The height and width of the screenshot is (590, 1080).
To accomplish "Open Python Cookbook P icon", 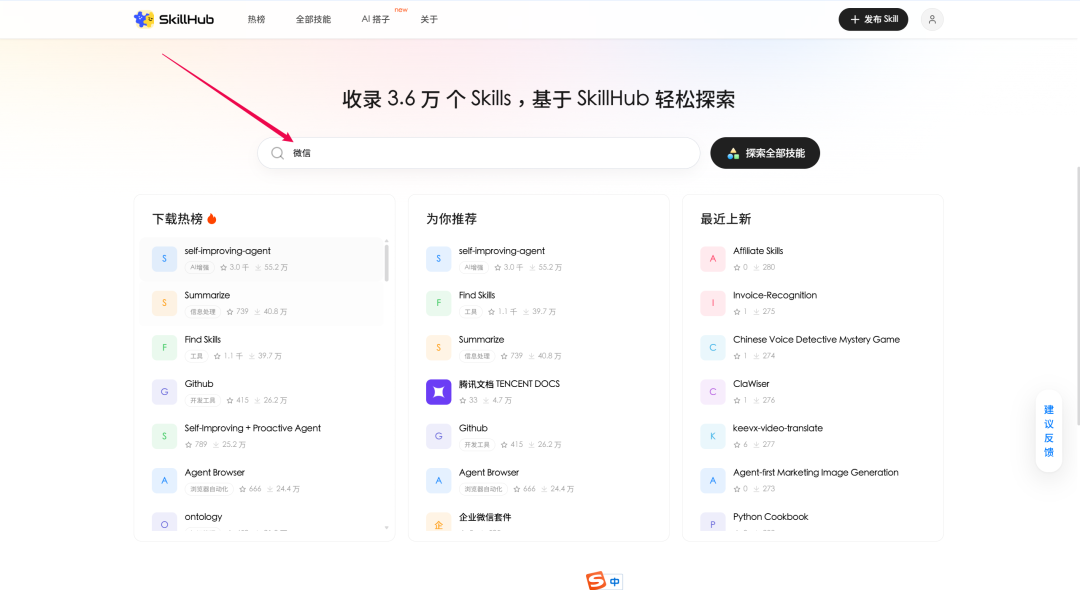I will click(713, 522).
